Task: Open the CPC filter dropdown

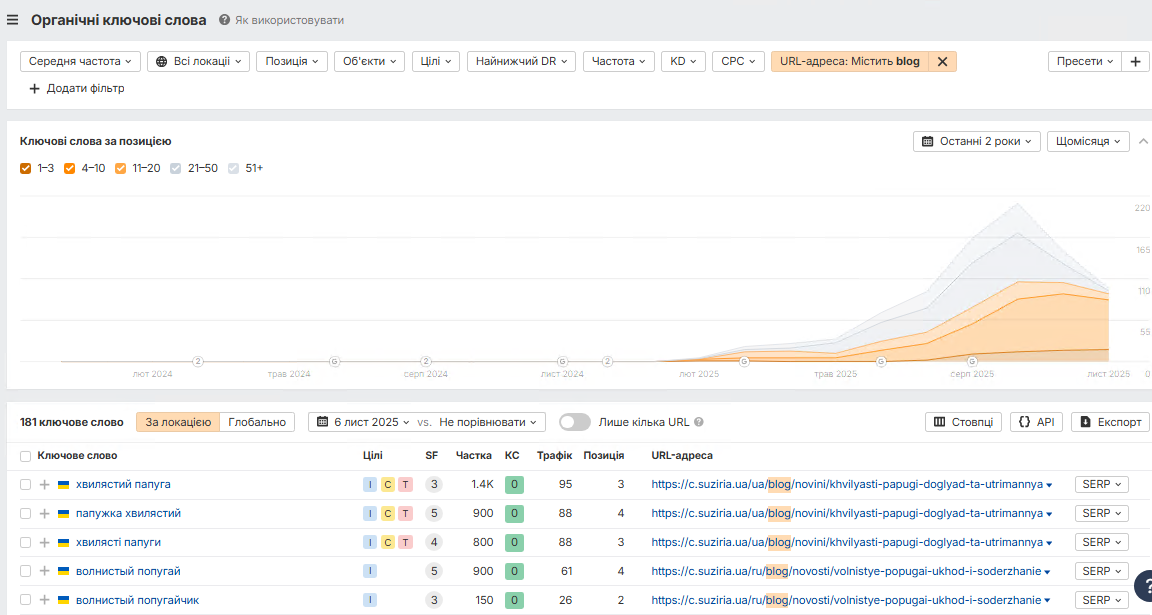Action: (x=738, y=62)
